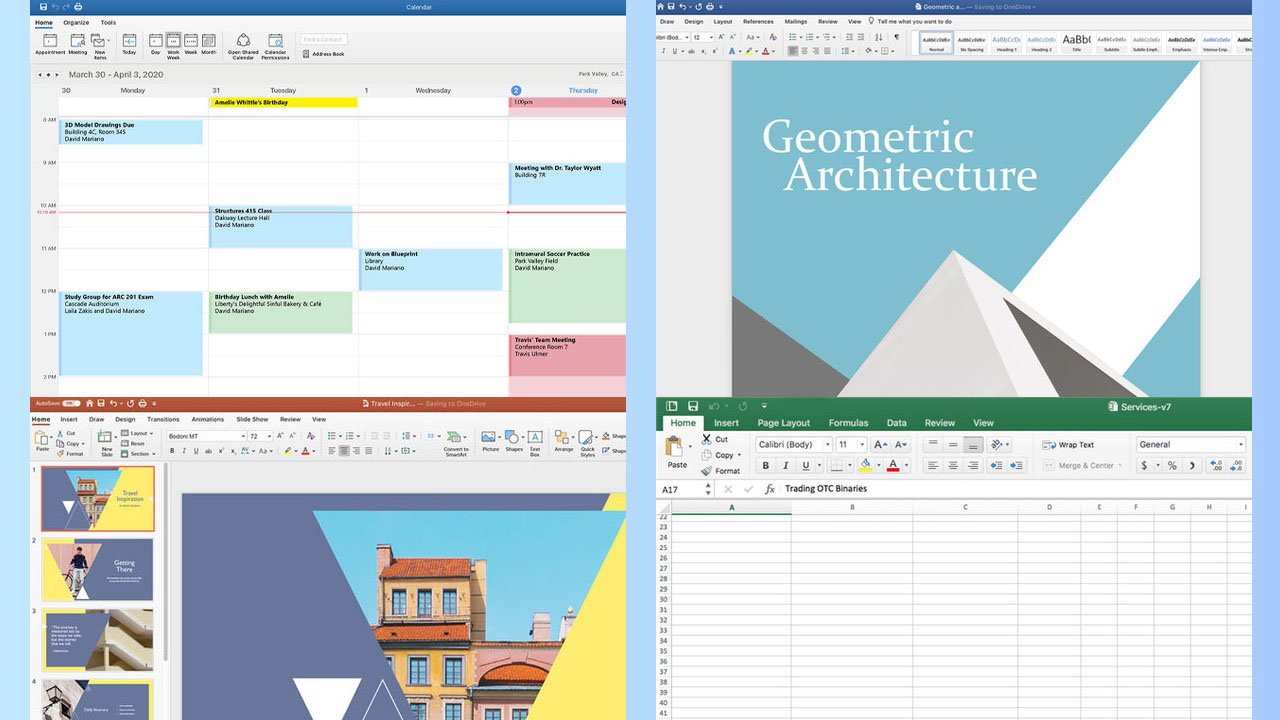1280x720 pixels.
Task: Insert a Text Box in PowerPoint
Action: point(535,443)
